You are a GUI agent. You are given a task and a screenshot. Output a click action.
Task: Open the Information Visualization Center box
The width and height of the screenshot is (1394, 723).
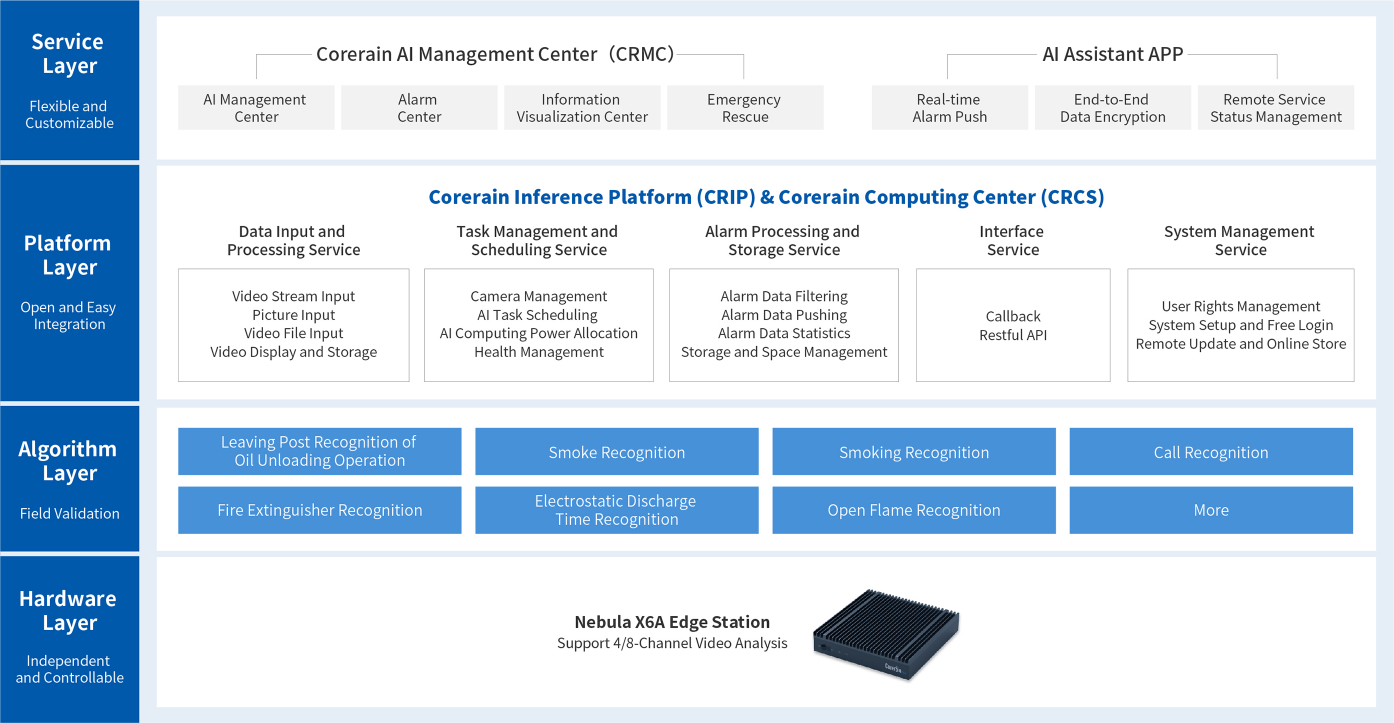582,108
